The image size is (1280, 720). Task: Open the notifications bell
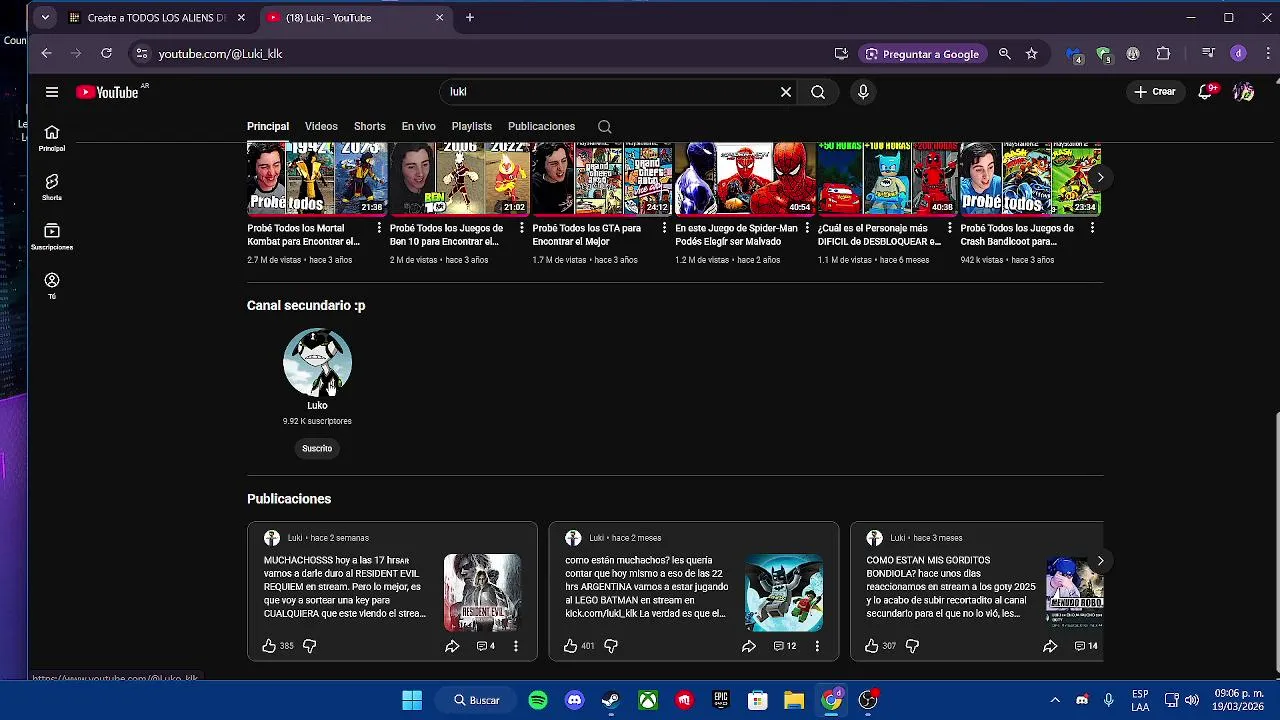[1207, 91]
